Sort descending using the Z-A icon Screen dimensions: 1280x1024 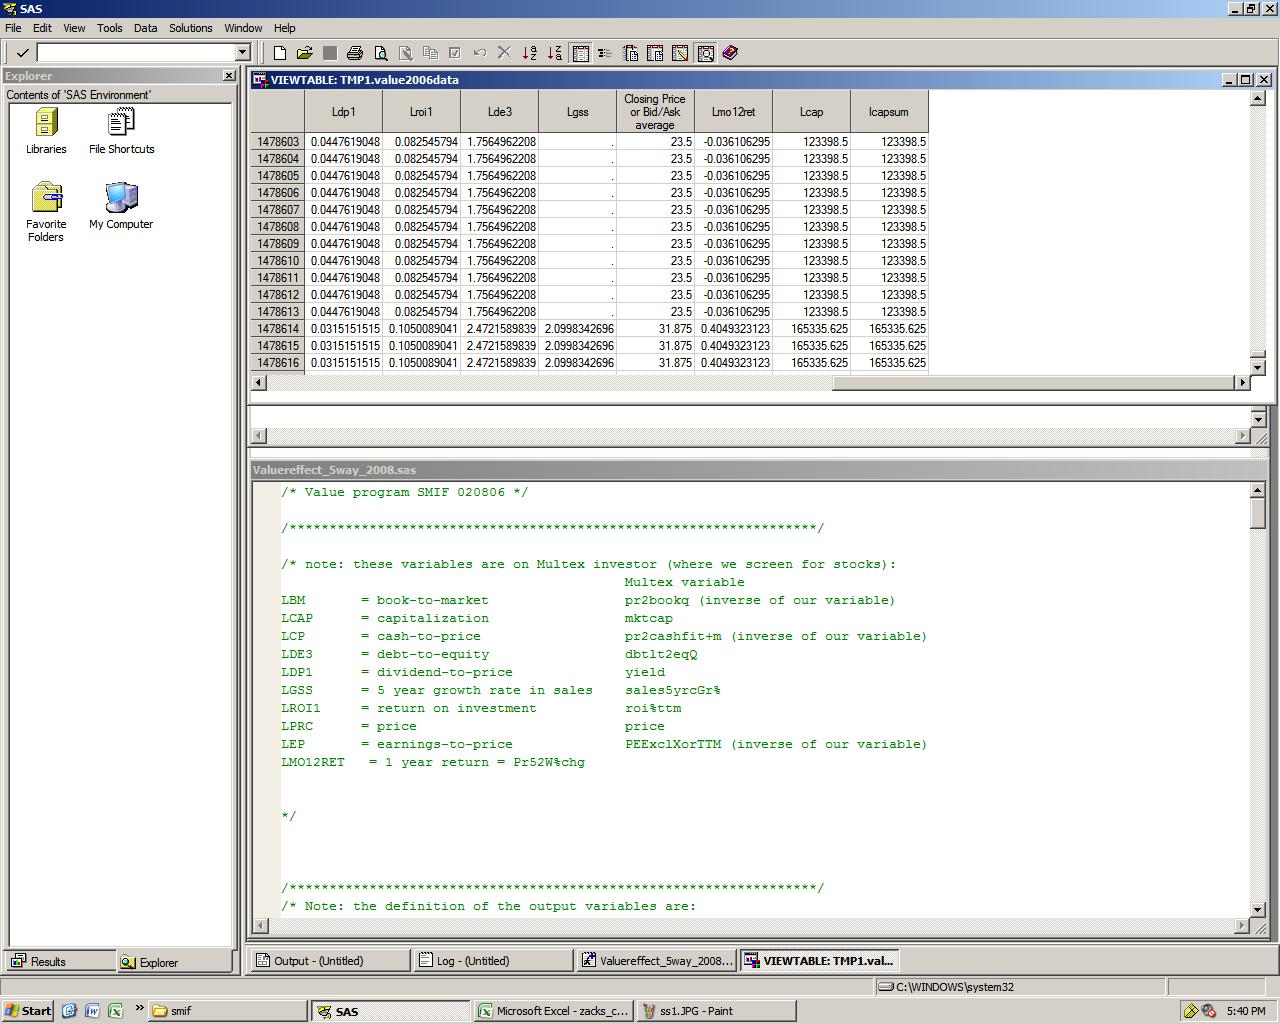(x=554, y=53)
